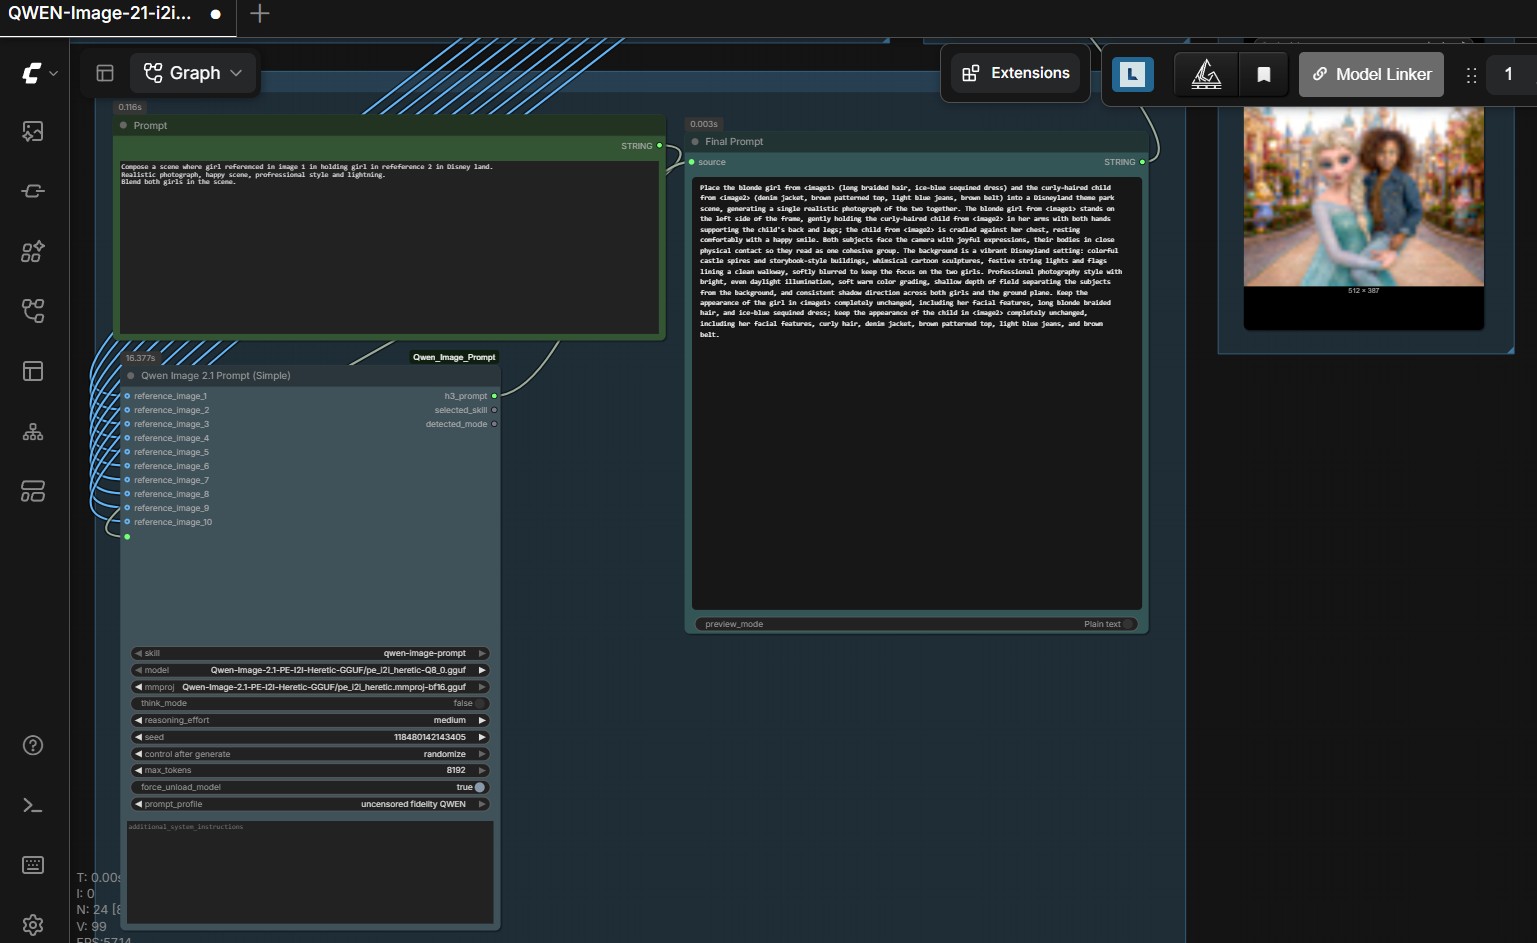Click the additional_system_instructions text field
This screenshot has height=943, width=1537.
click(x=309, y=872)
